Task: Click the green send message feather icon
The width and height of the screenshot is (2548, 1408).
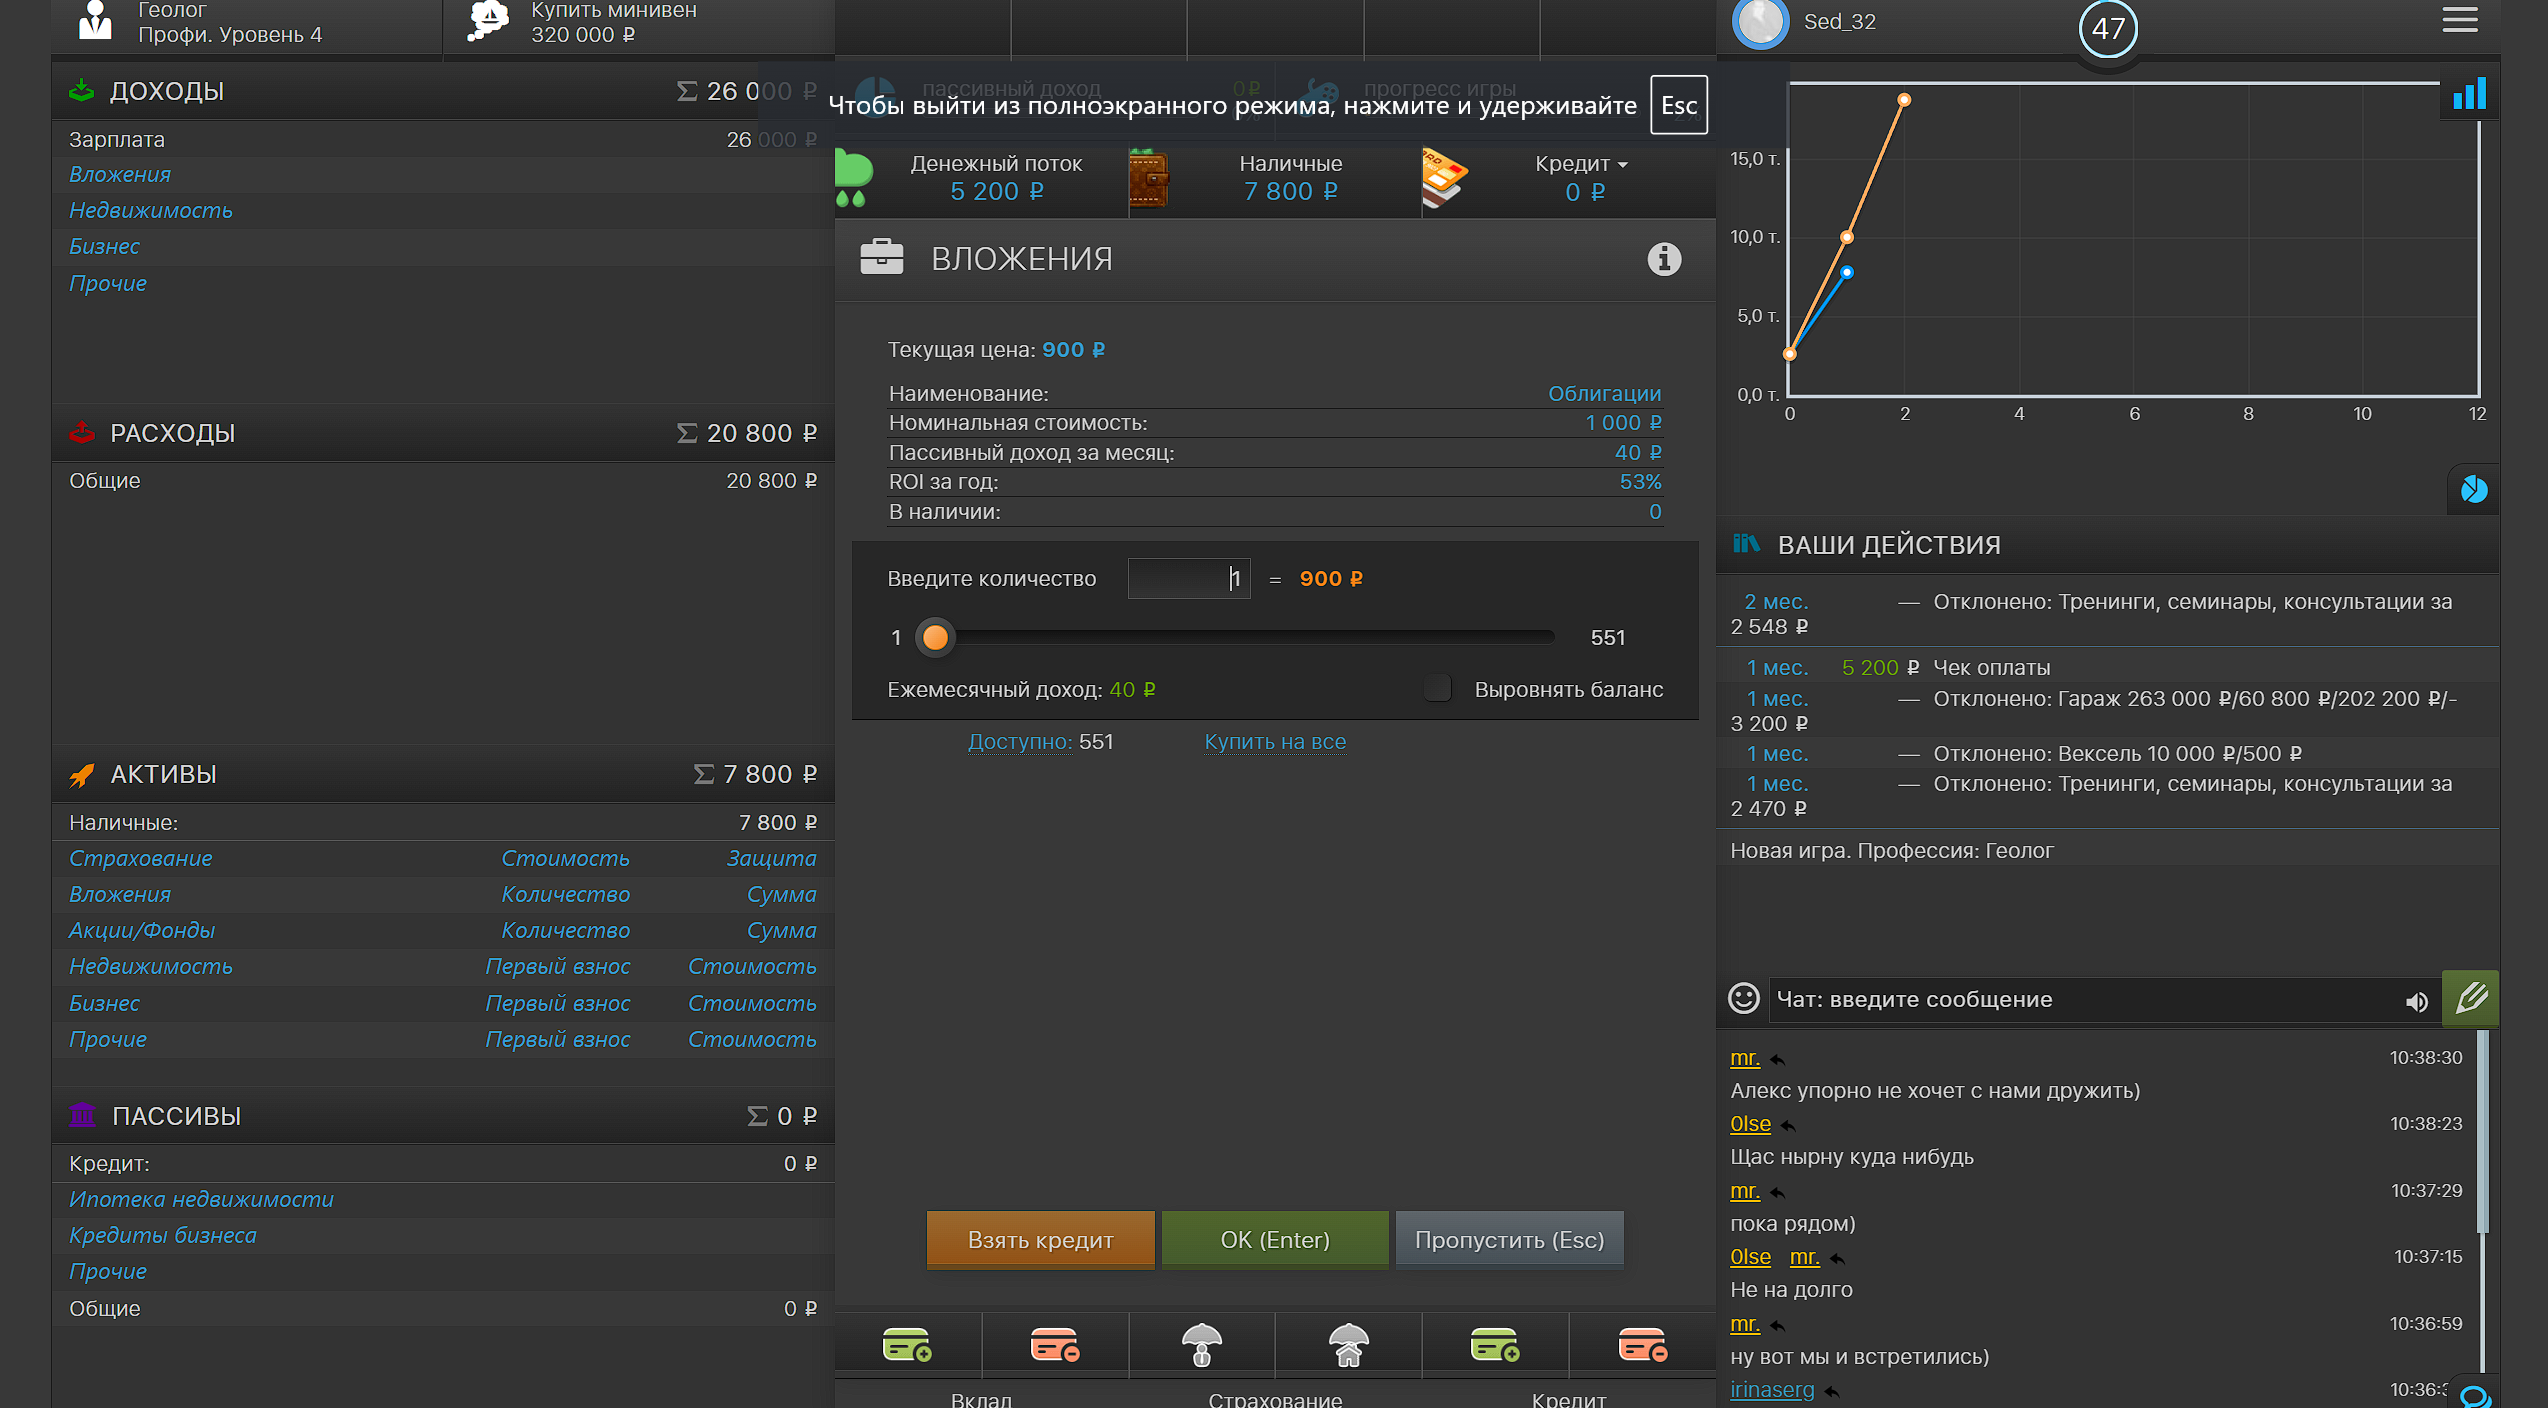Action: [2470, 998]
